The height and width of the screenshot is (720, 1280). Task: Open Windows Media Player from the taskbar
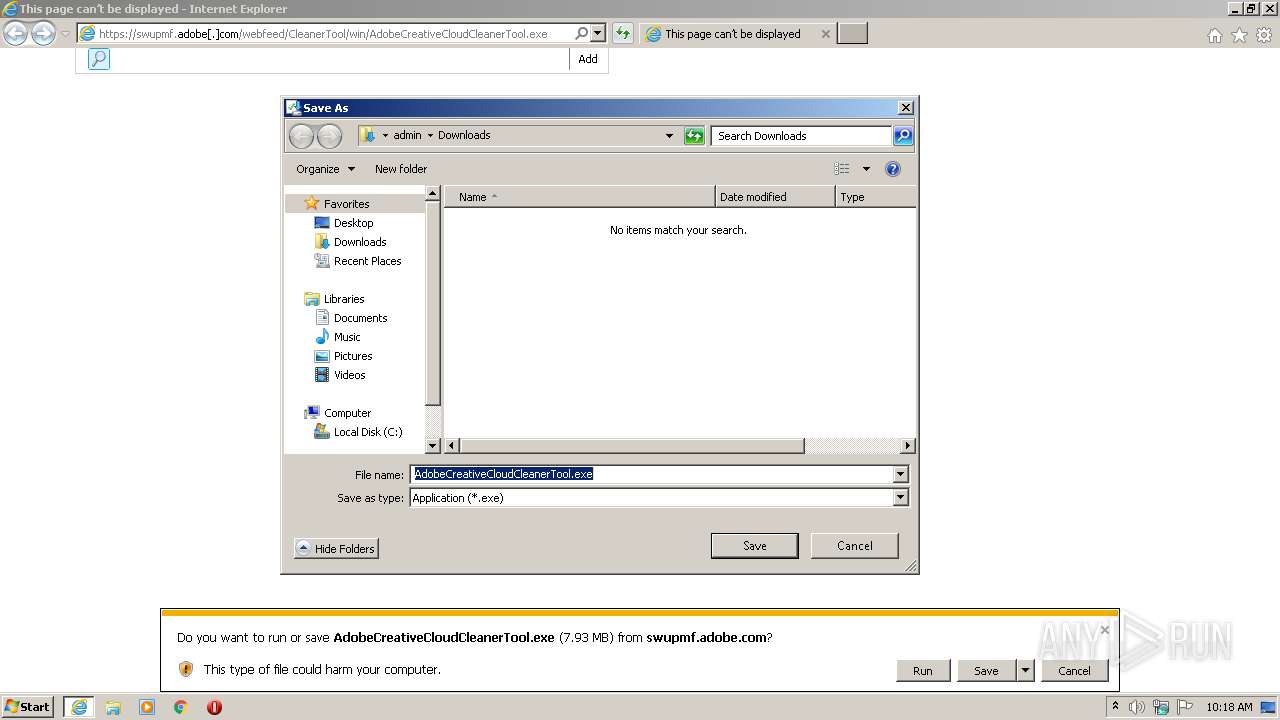[147, 707]
